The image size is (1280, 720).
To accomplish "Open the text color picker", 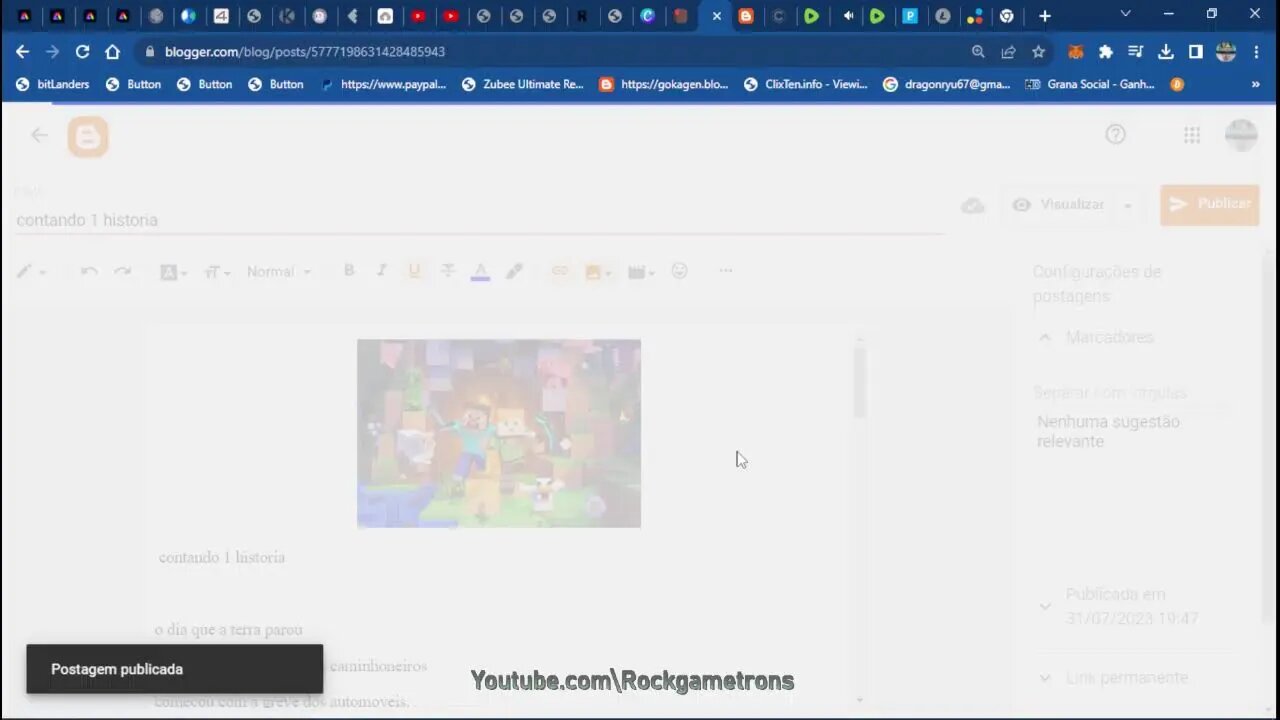I will pyautogui.click(x=480, y=272).
